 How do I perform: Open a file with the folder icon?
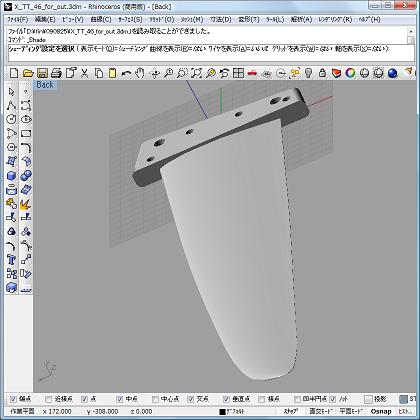pyautogui.click(x=28, y=73)
